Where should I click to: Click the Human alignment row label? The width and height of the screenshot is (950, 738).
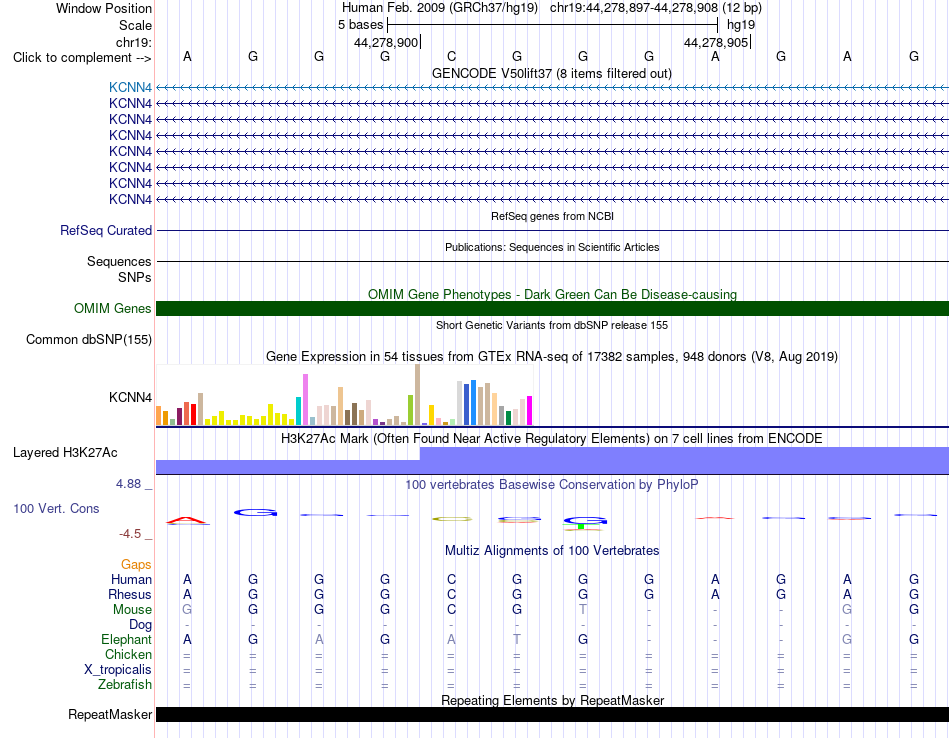point(131,579)
